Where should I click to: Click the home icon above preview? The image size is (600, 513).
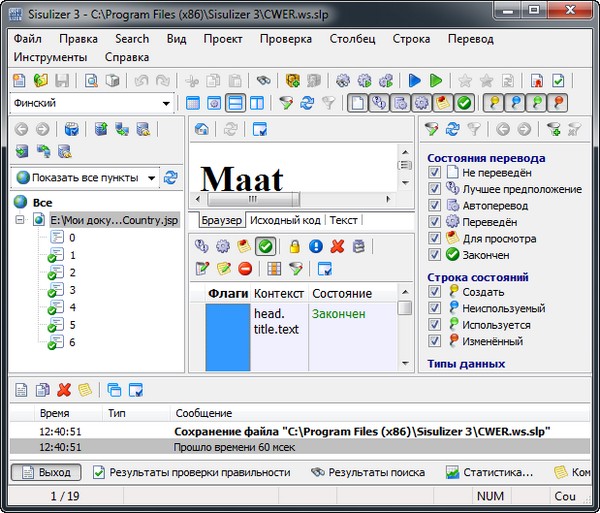coord(202,129)
